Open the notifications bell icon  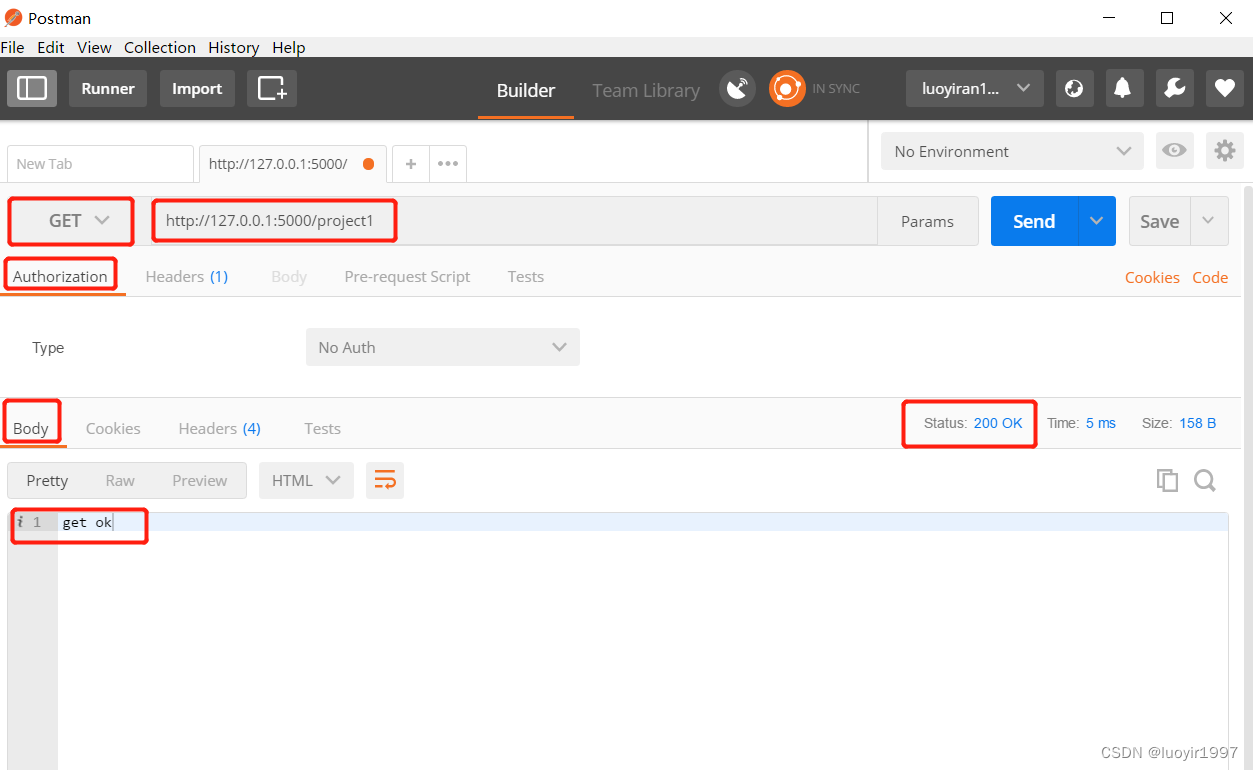click(1123, 88)
